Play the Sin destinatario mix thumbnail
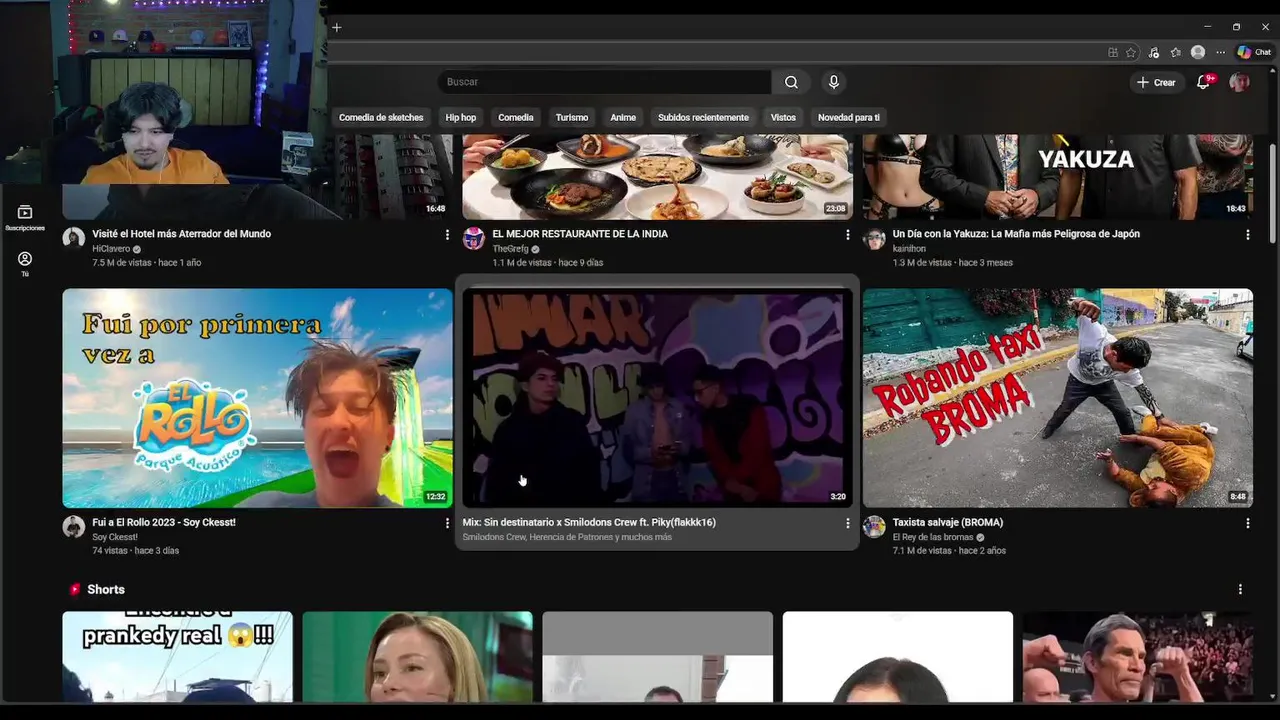Viewport: 1280px width, 720px height. [x=658, y=398]
